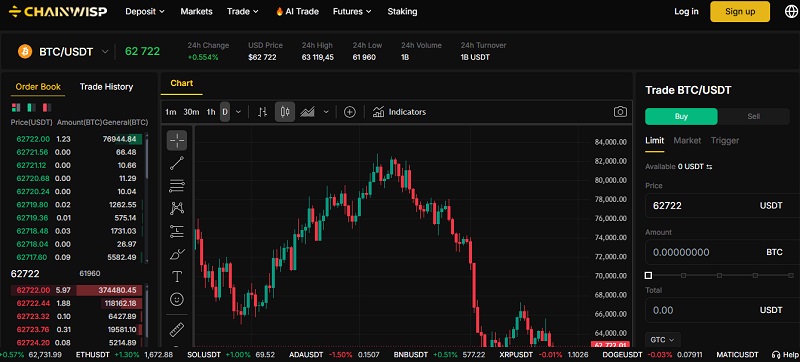Switch chart to bars style
The height and width of the screenshot is (362, 800).
point(262,112)
